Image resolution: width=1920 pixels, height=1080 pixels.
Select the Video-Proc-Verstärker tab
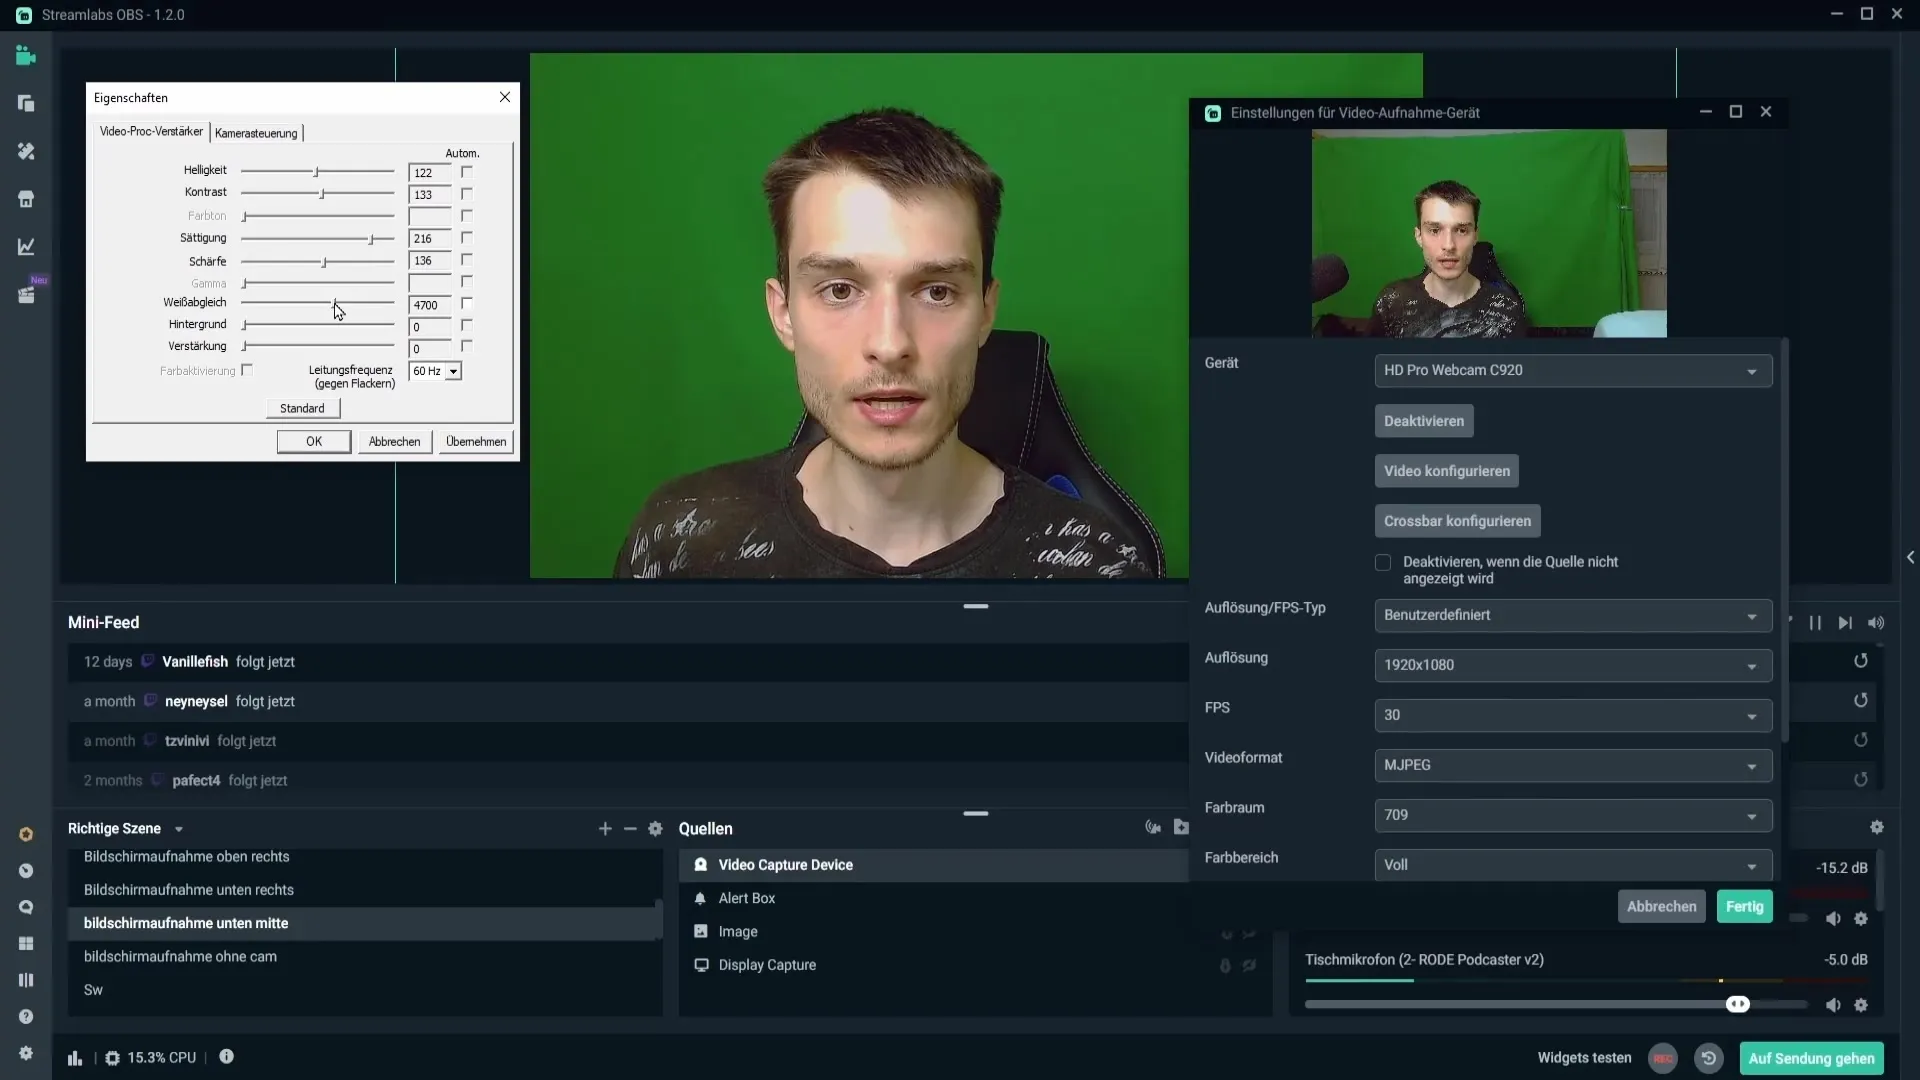[151, 132]
